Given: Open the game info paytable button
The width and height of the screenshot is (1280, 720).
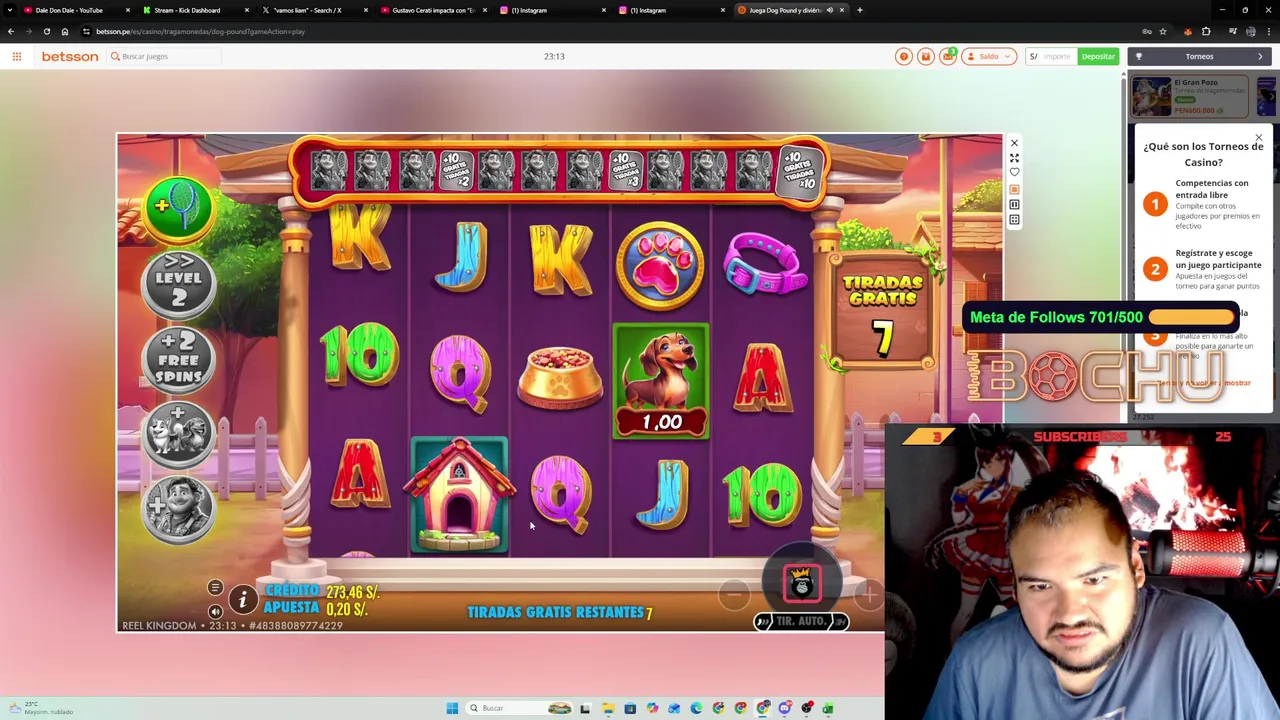Looking at the screenshot, I should click(242, 599).
